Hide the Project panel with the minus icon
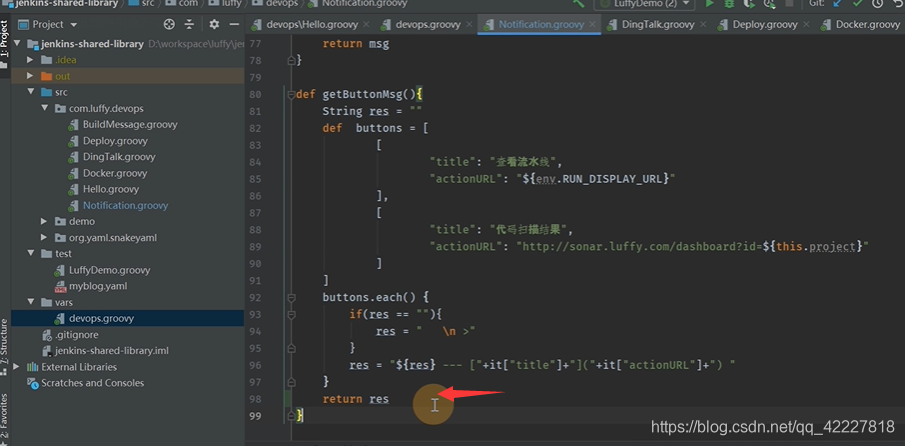 point(234,24)
